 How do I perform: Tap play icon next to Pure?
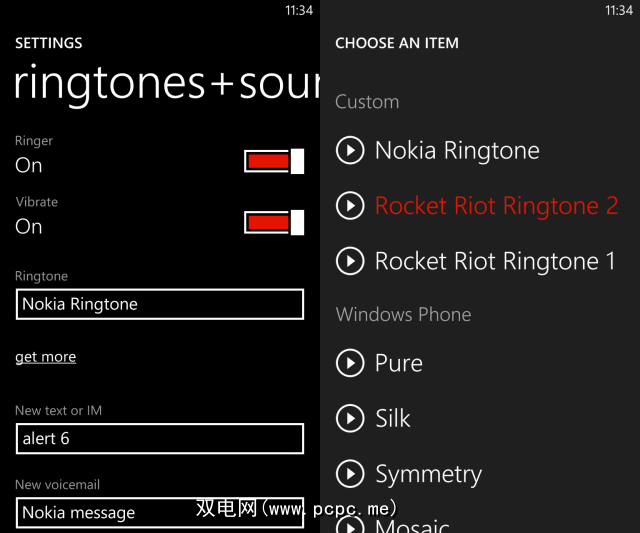point(350,363)
